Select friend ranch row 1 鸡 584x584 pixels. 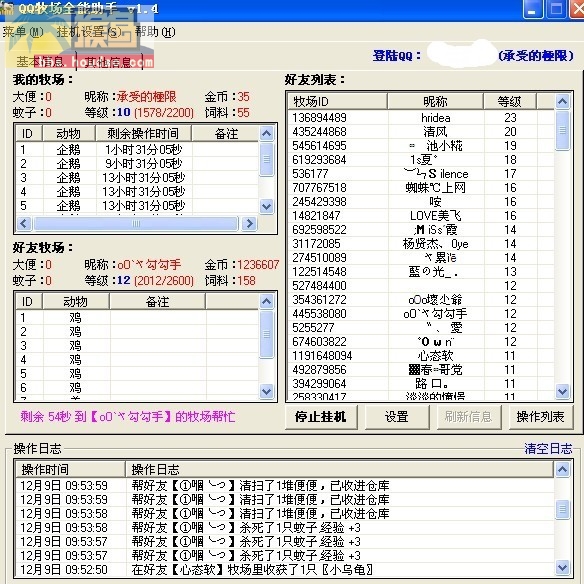[137, 318]
